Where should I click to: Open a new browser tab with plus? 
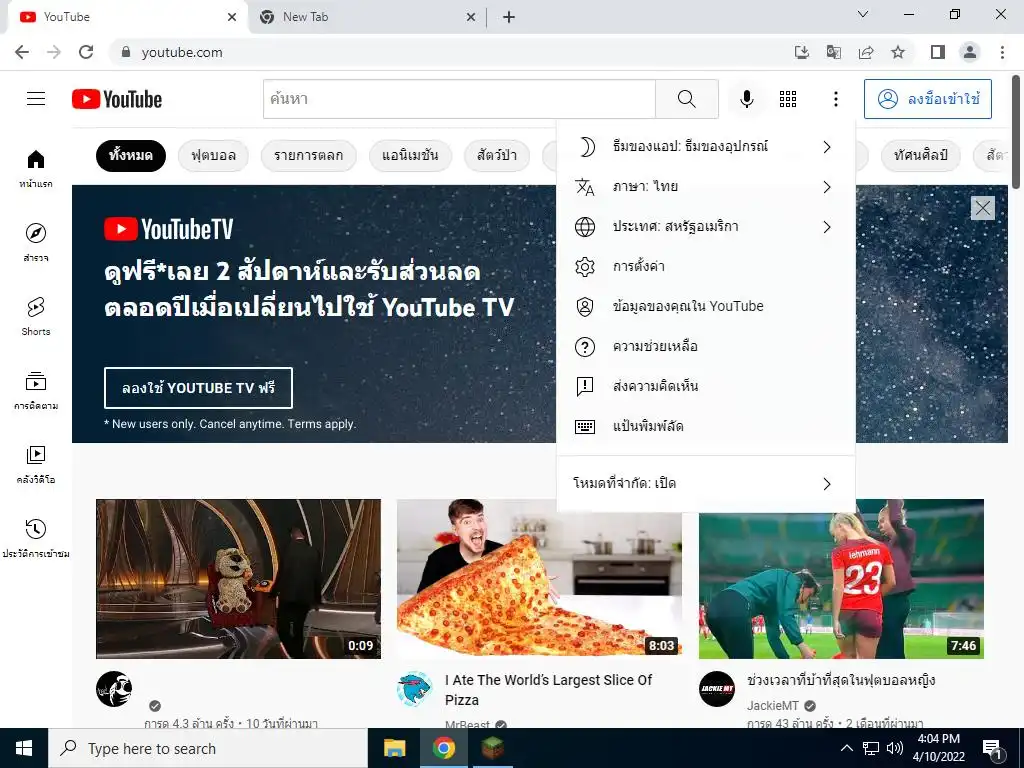[x=509, y=17]
